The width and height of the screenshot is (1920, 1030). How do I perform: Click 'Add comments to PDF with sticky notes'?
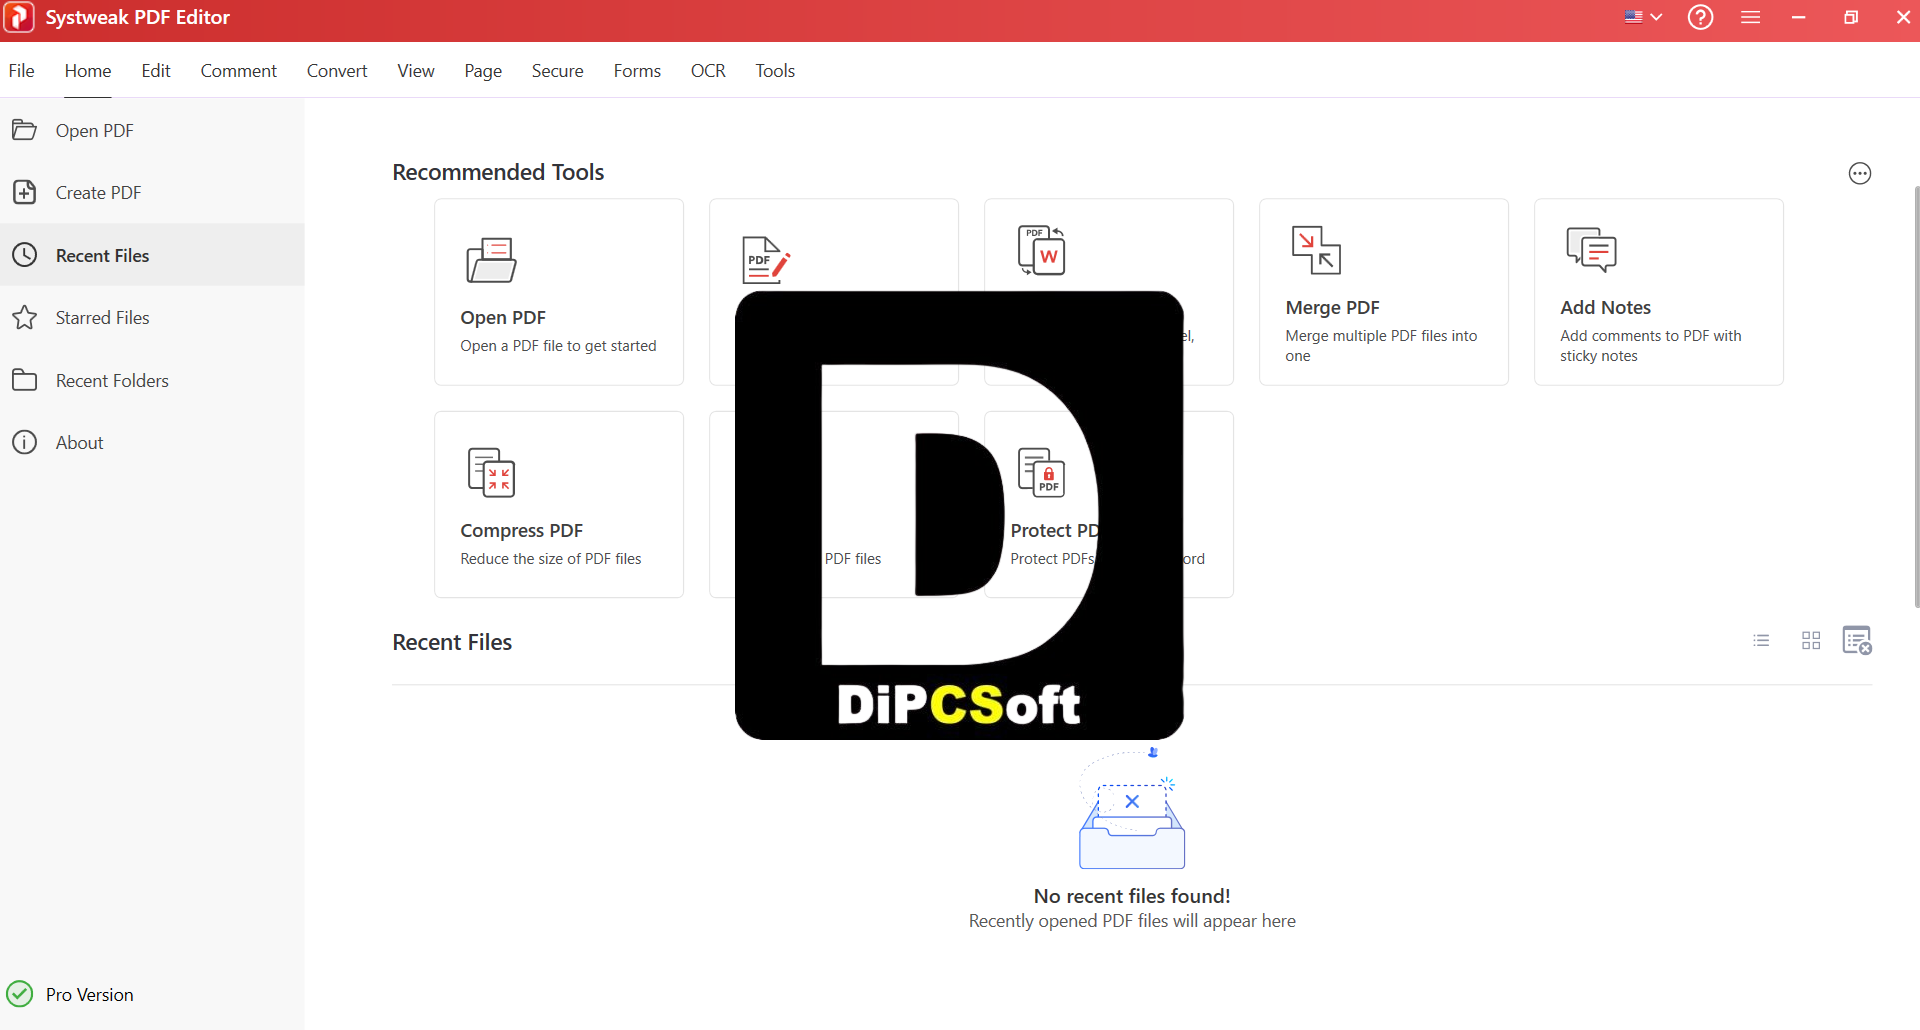(x=1651, y=346)
